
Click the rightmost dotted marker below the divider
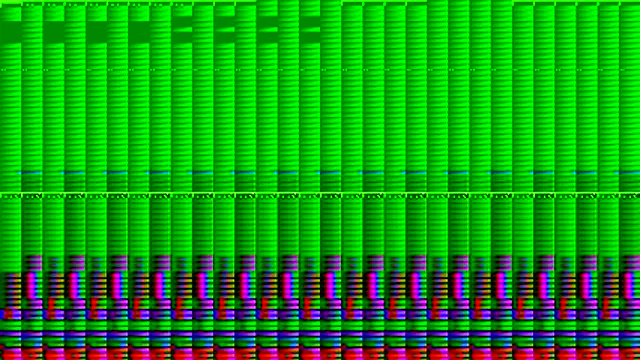tap(631, 196)
